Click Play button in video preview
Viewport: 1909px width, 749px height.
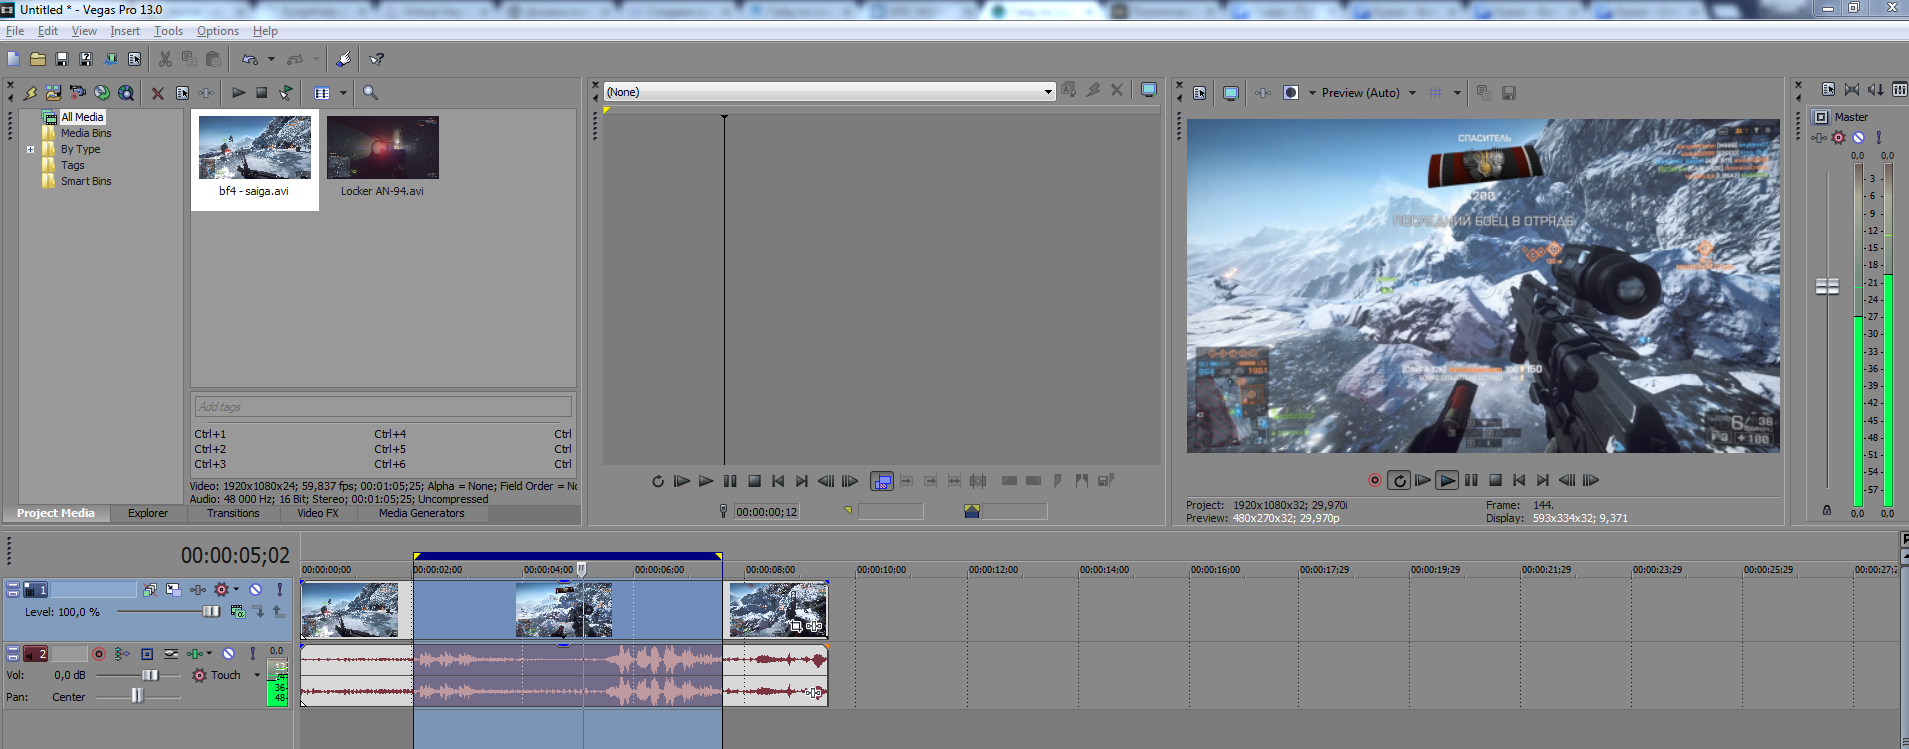click(x=1447, y=481)
